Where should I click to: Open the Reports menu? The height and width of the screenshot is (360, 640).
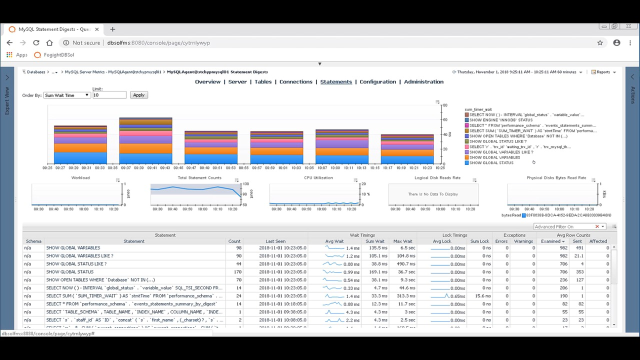(x=603, y=72)
